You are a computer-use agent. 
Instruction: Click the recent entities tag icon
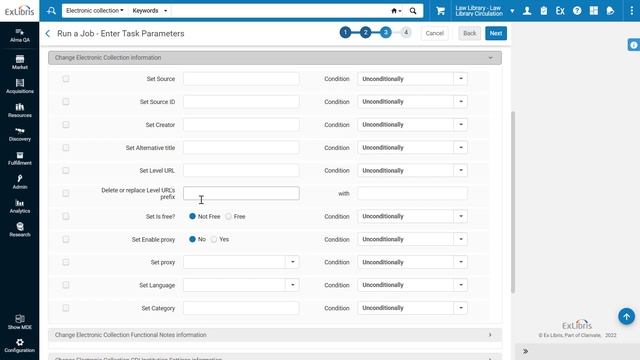coord(610,11)
